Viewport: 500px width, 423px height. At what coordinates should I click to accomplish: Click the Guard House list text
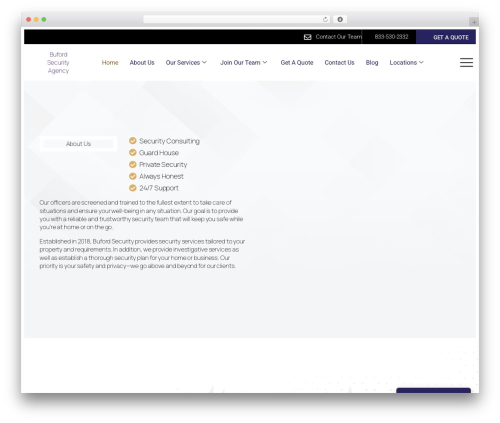click(159, 153)
